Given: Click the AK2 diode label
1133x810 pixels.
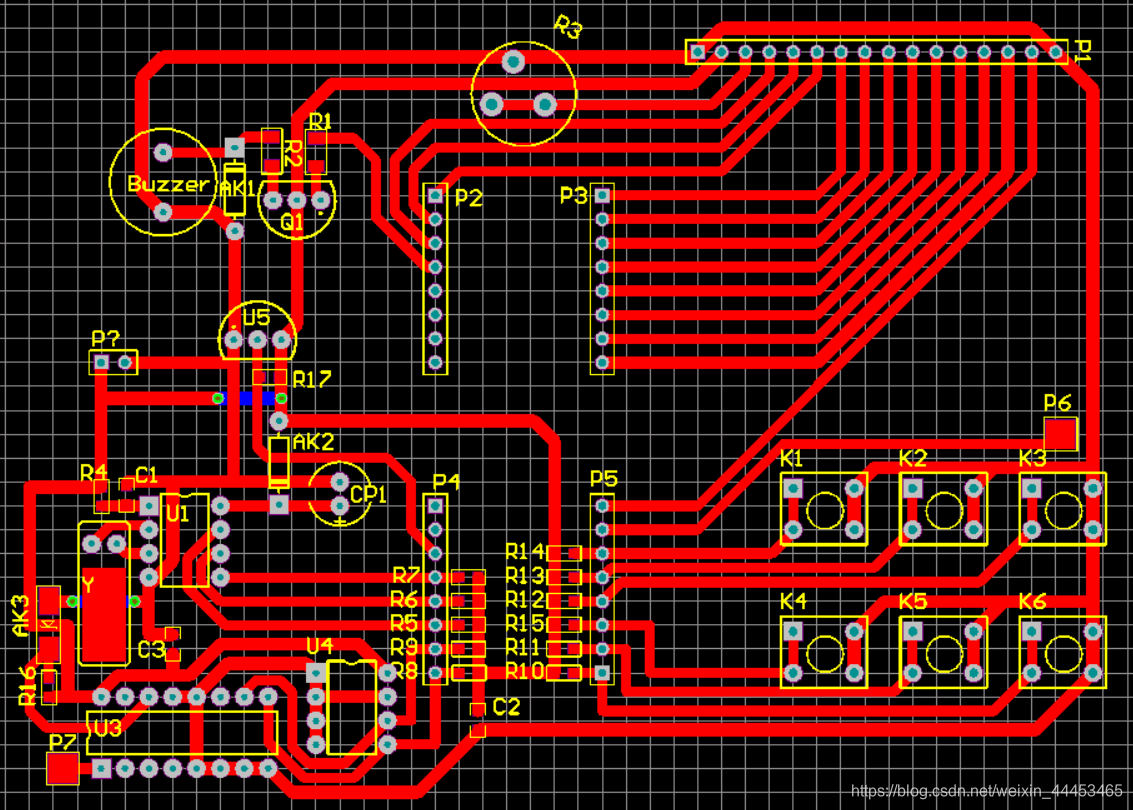Looking at the screenshot, I should click(313, 441).
